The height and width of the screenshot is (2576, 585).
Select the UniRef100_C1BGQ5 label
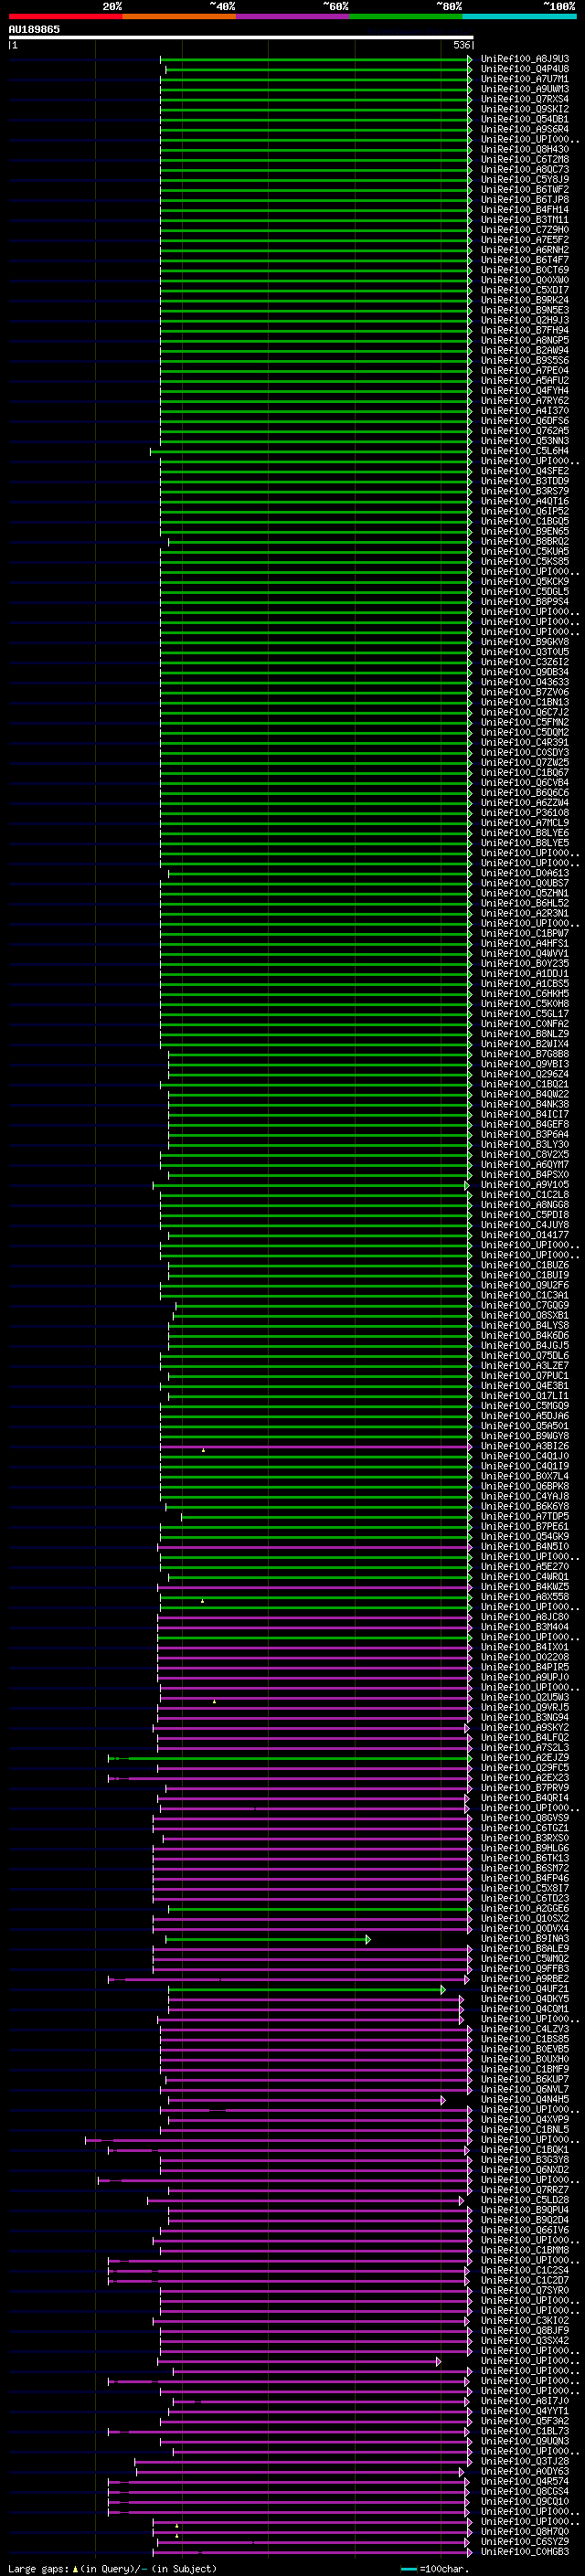click(x=524, y=521)
